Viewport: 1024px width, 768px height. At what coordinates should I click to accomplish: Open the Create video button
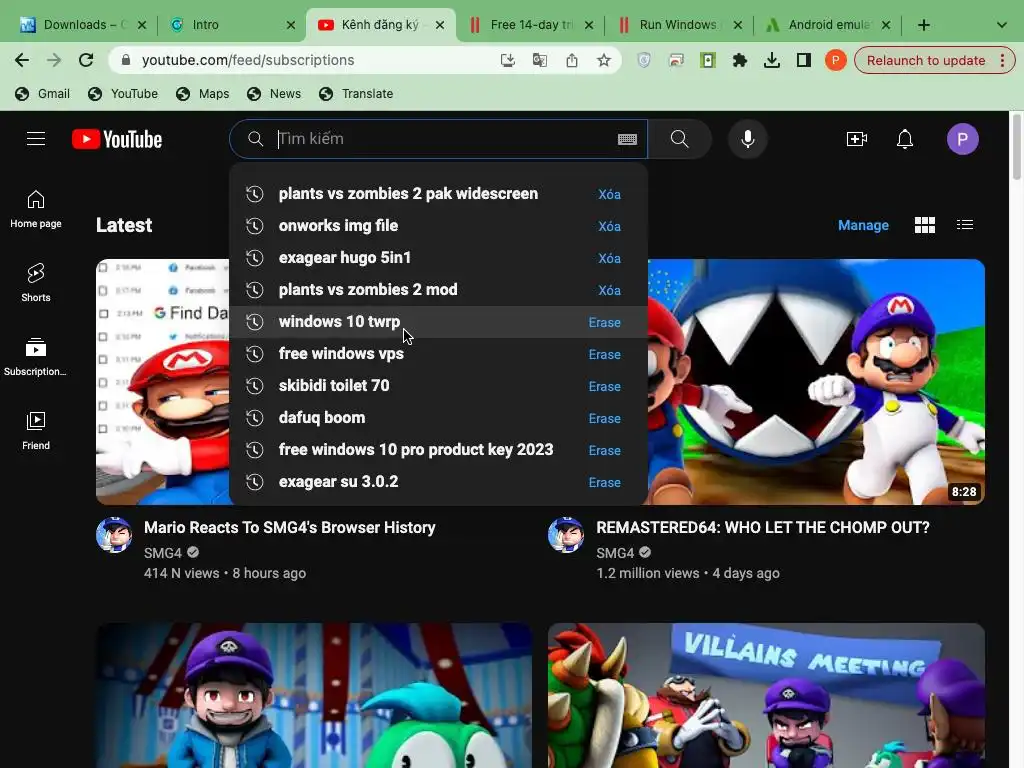pyautogui.click(x=856, y=139)
